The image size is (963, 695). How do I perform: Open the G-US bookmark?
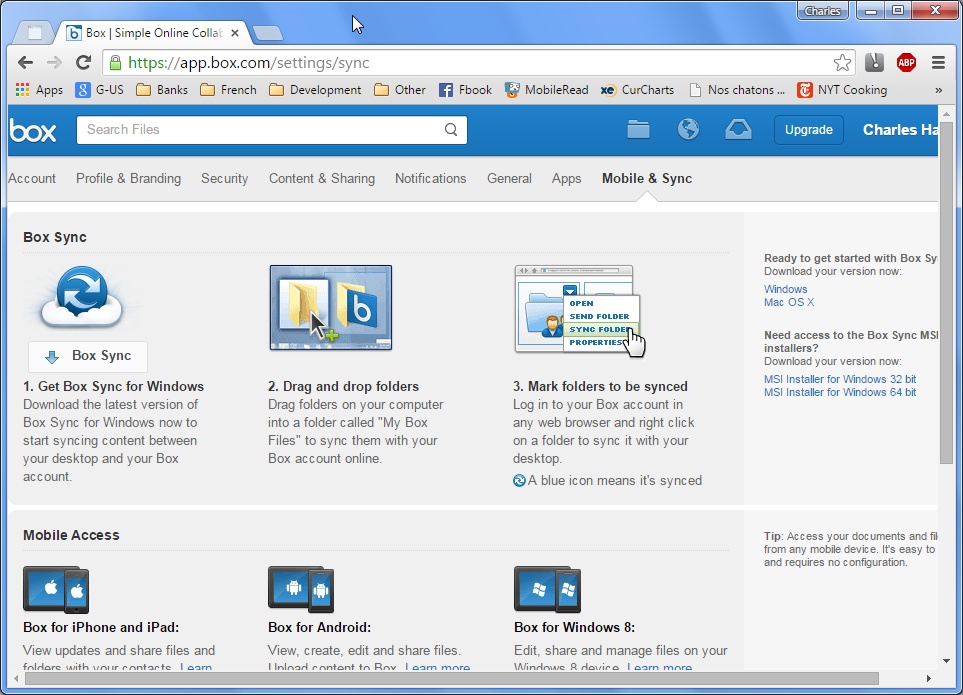[x=100, y=90]
